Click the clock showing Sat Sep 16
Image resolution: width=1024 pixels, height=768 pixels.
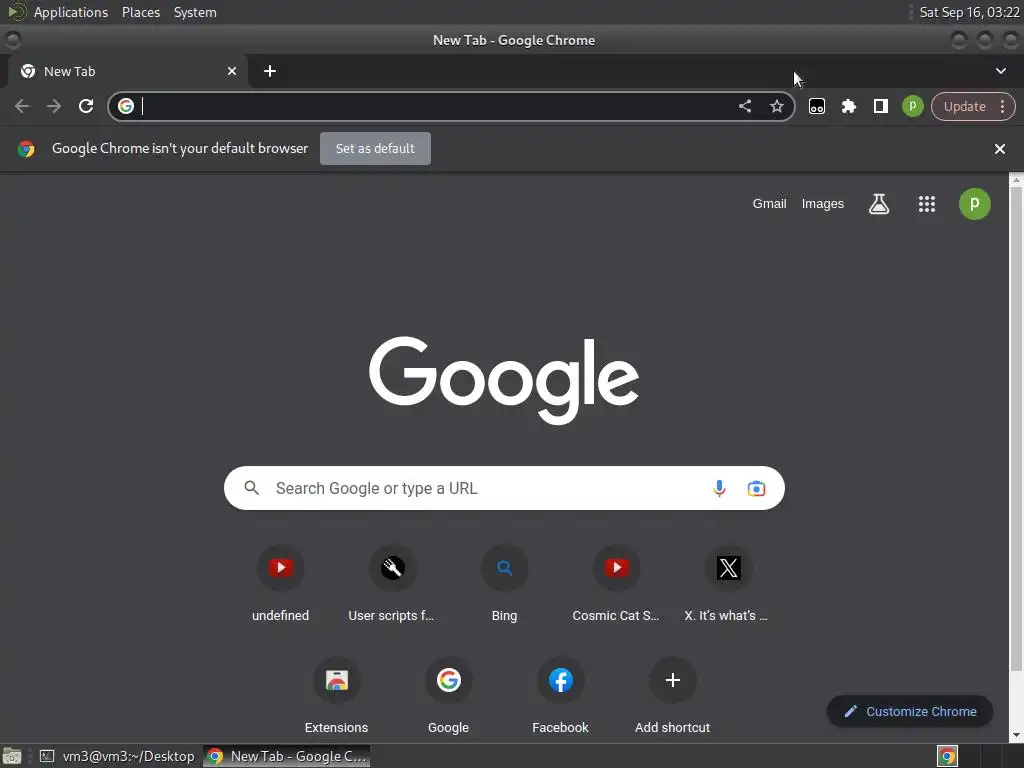969,12
